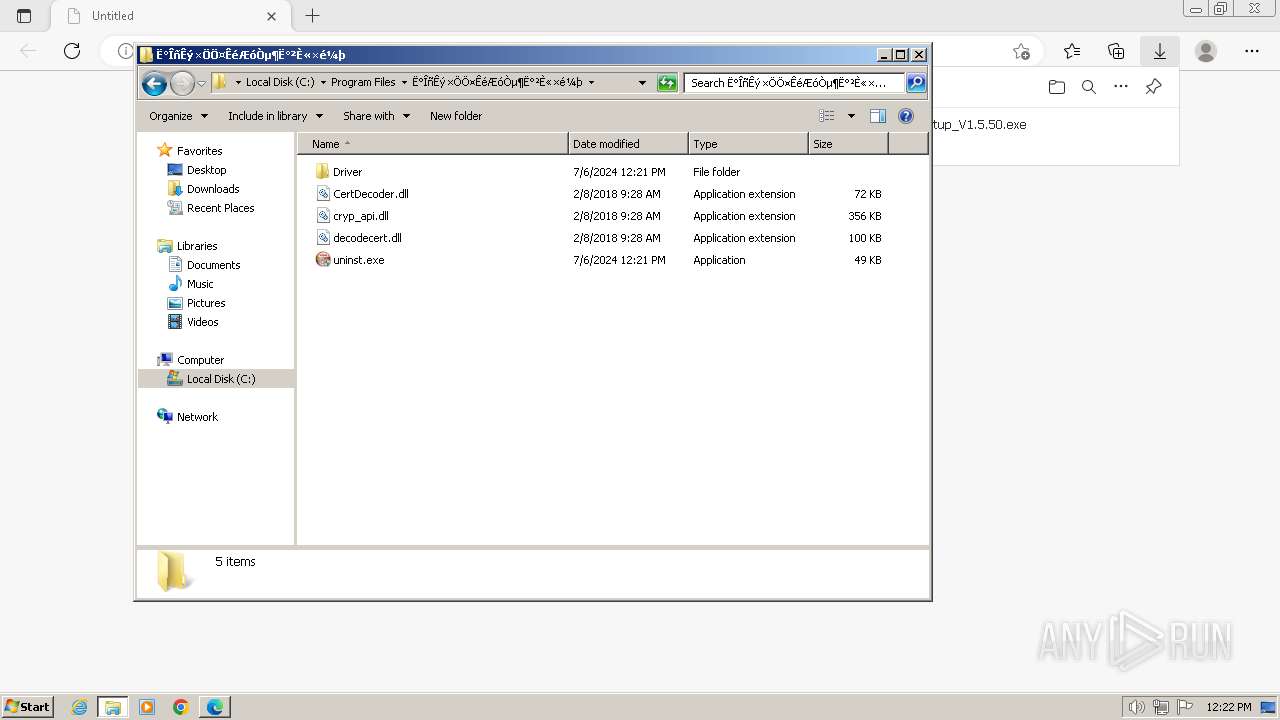Open downloads folder in Edge panel
Image resolution: width=1280 pixels, height=720 pixels.
pyautogui.click(x=1057, y=87)
